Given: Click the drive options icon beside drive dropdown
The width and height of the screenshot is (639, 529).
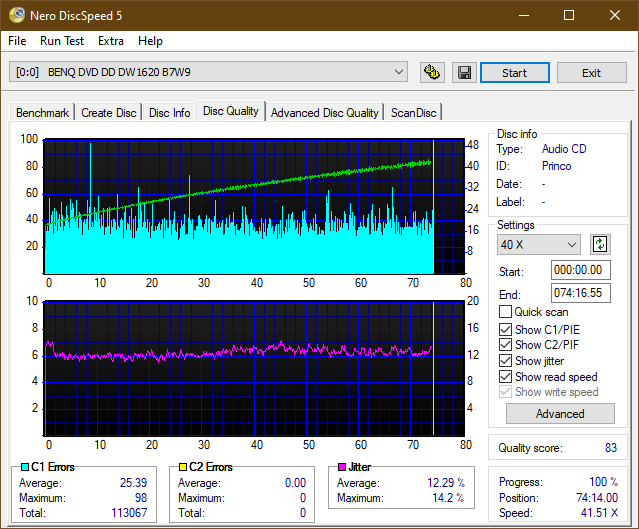Looking at the screenshot, I should tap(432, 73).
